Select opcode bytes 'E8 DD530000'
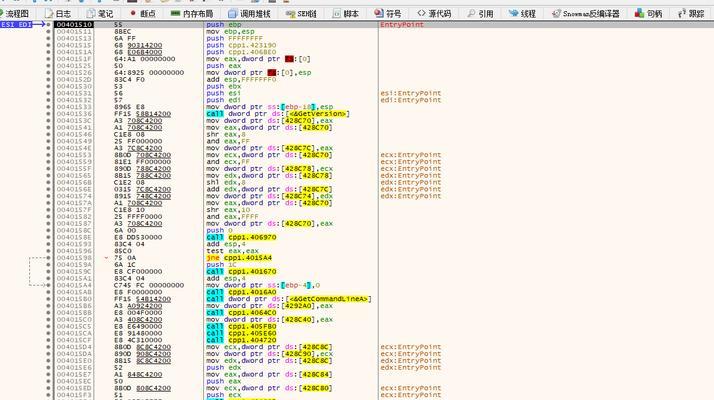The width and height of the screenshot is (714, 400). tap(138, 237)
